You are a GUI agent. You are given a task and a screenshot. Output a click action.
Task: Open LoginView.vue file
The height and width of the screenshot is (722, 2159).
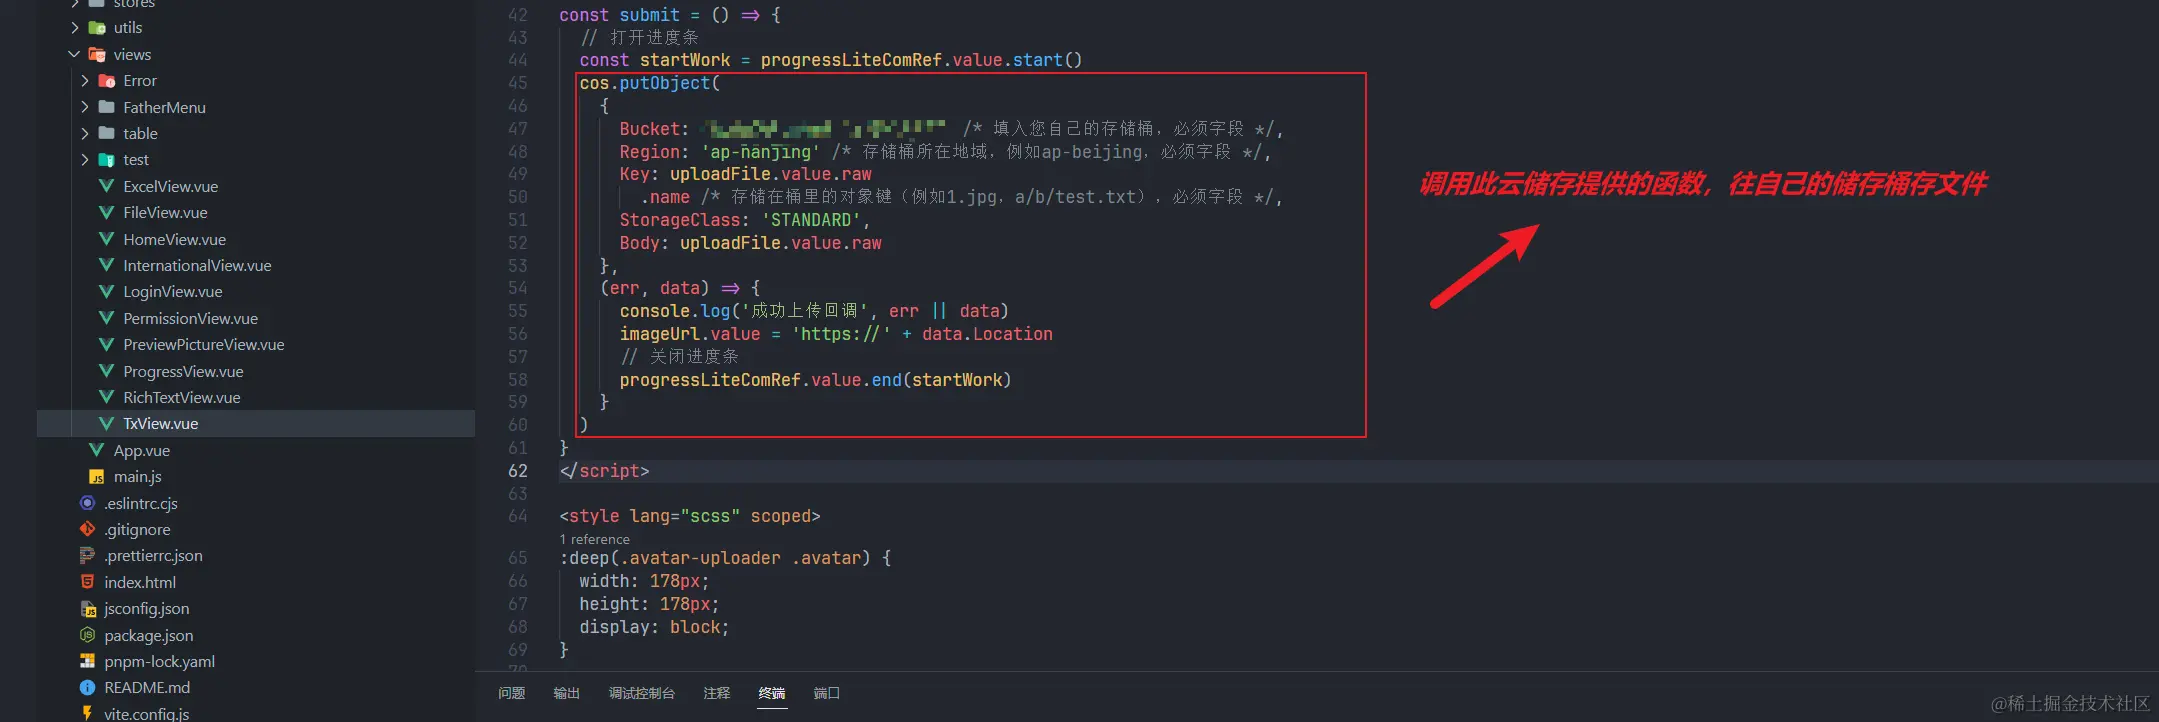click(x=172, y=291)
